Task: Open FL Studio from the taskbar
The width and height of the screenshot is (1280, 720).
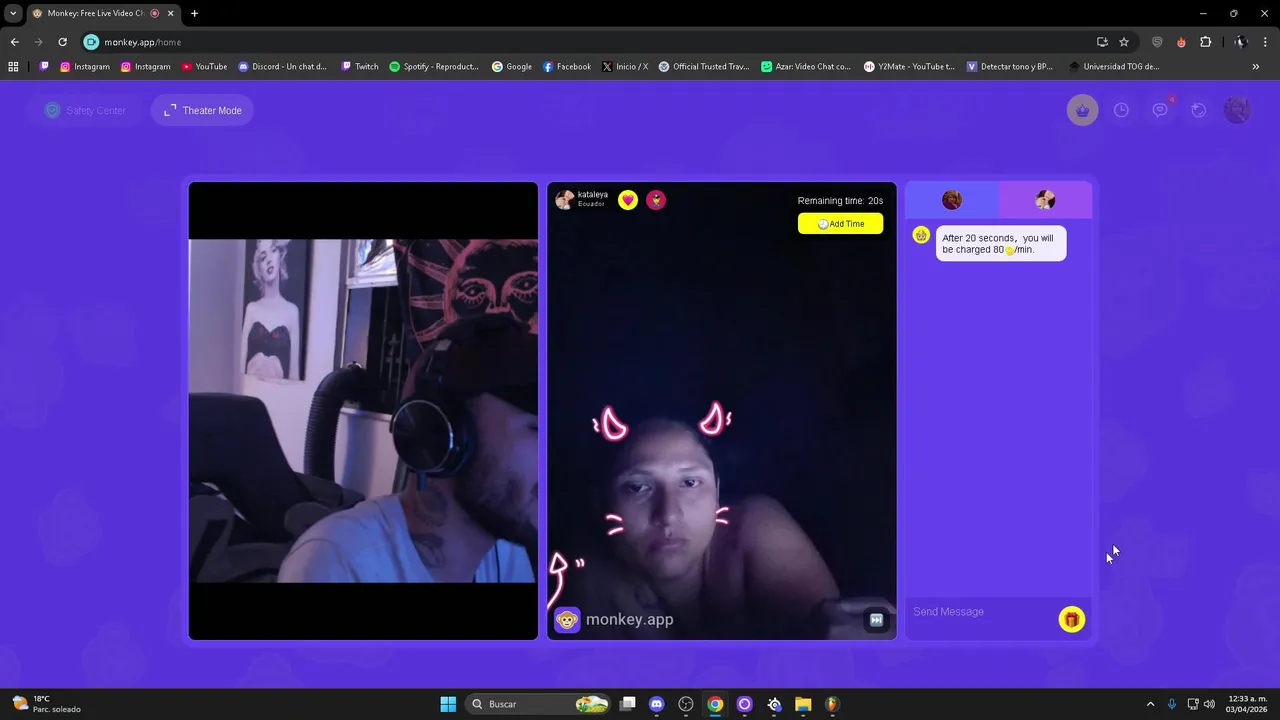Action: click(832, 704)
